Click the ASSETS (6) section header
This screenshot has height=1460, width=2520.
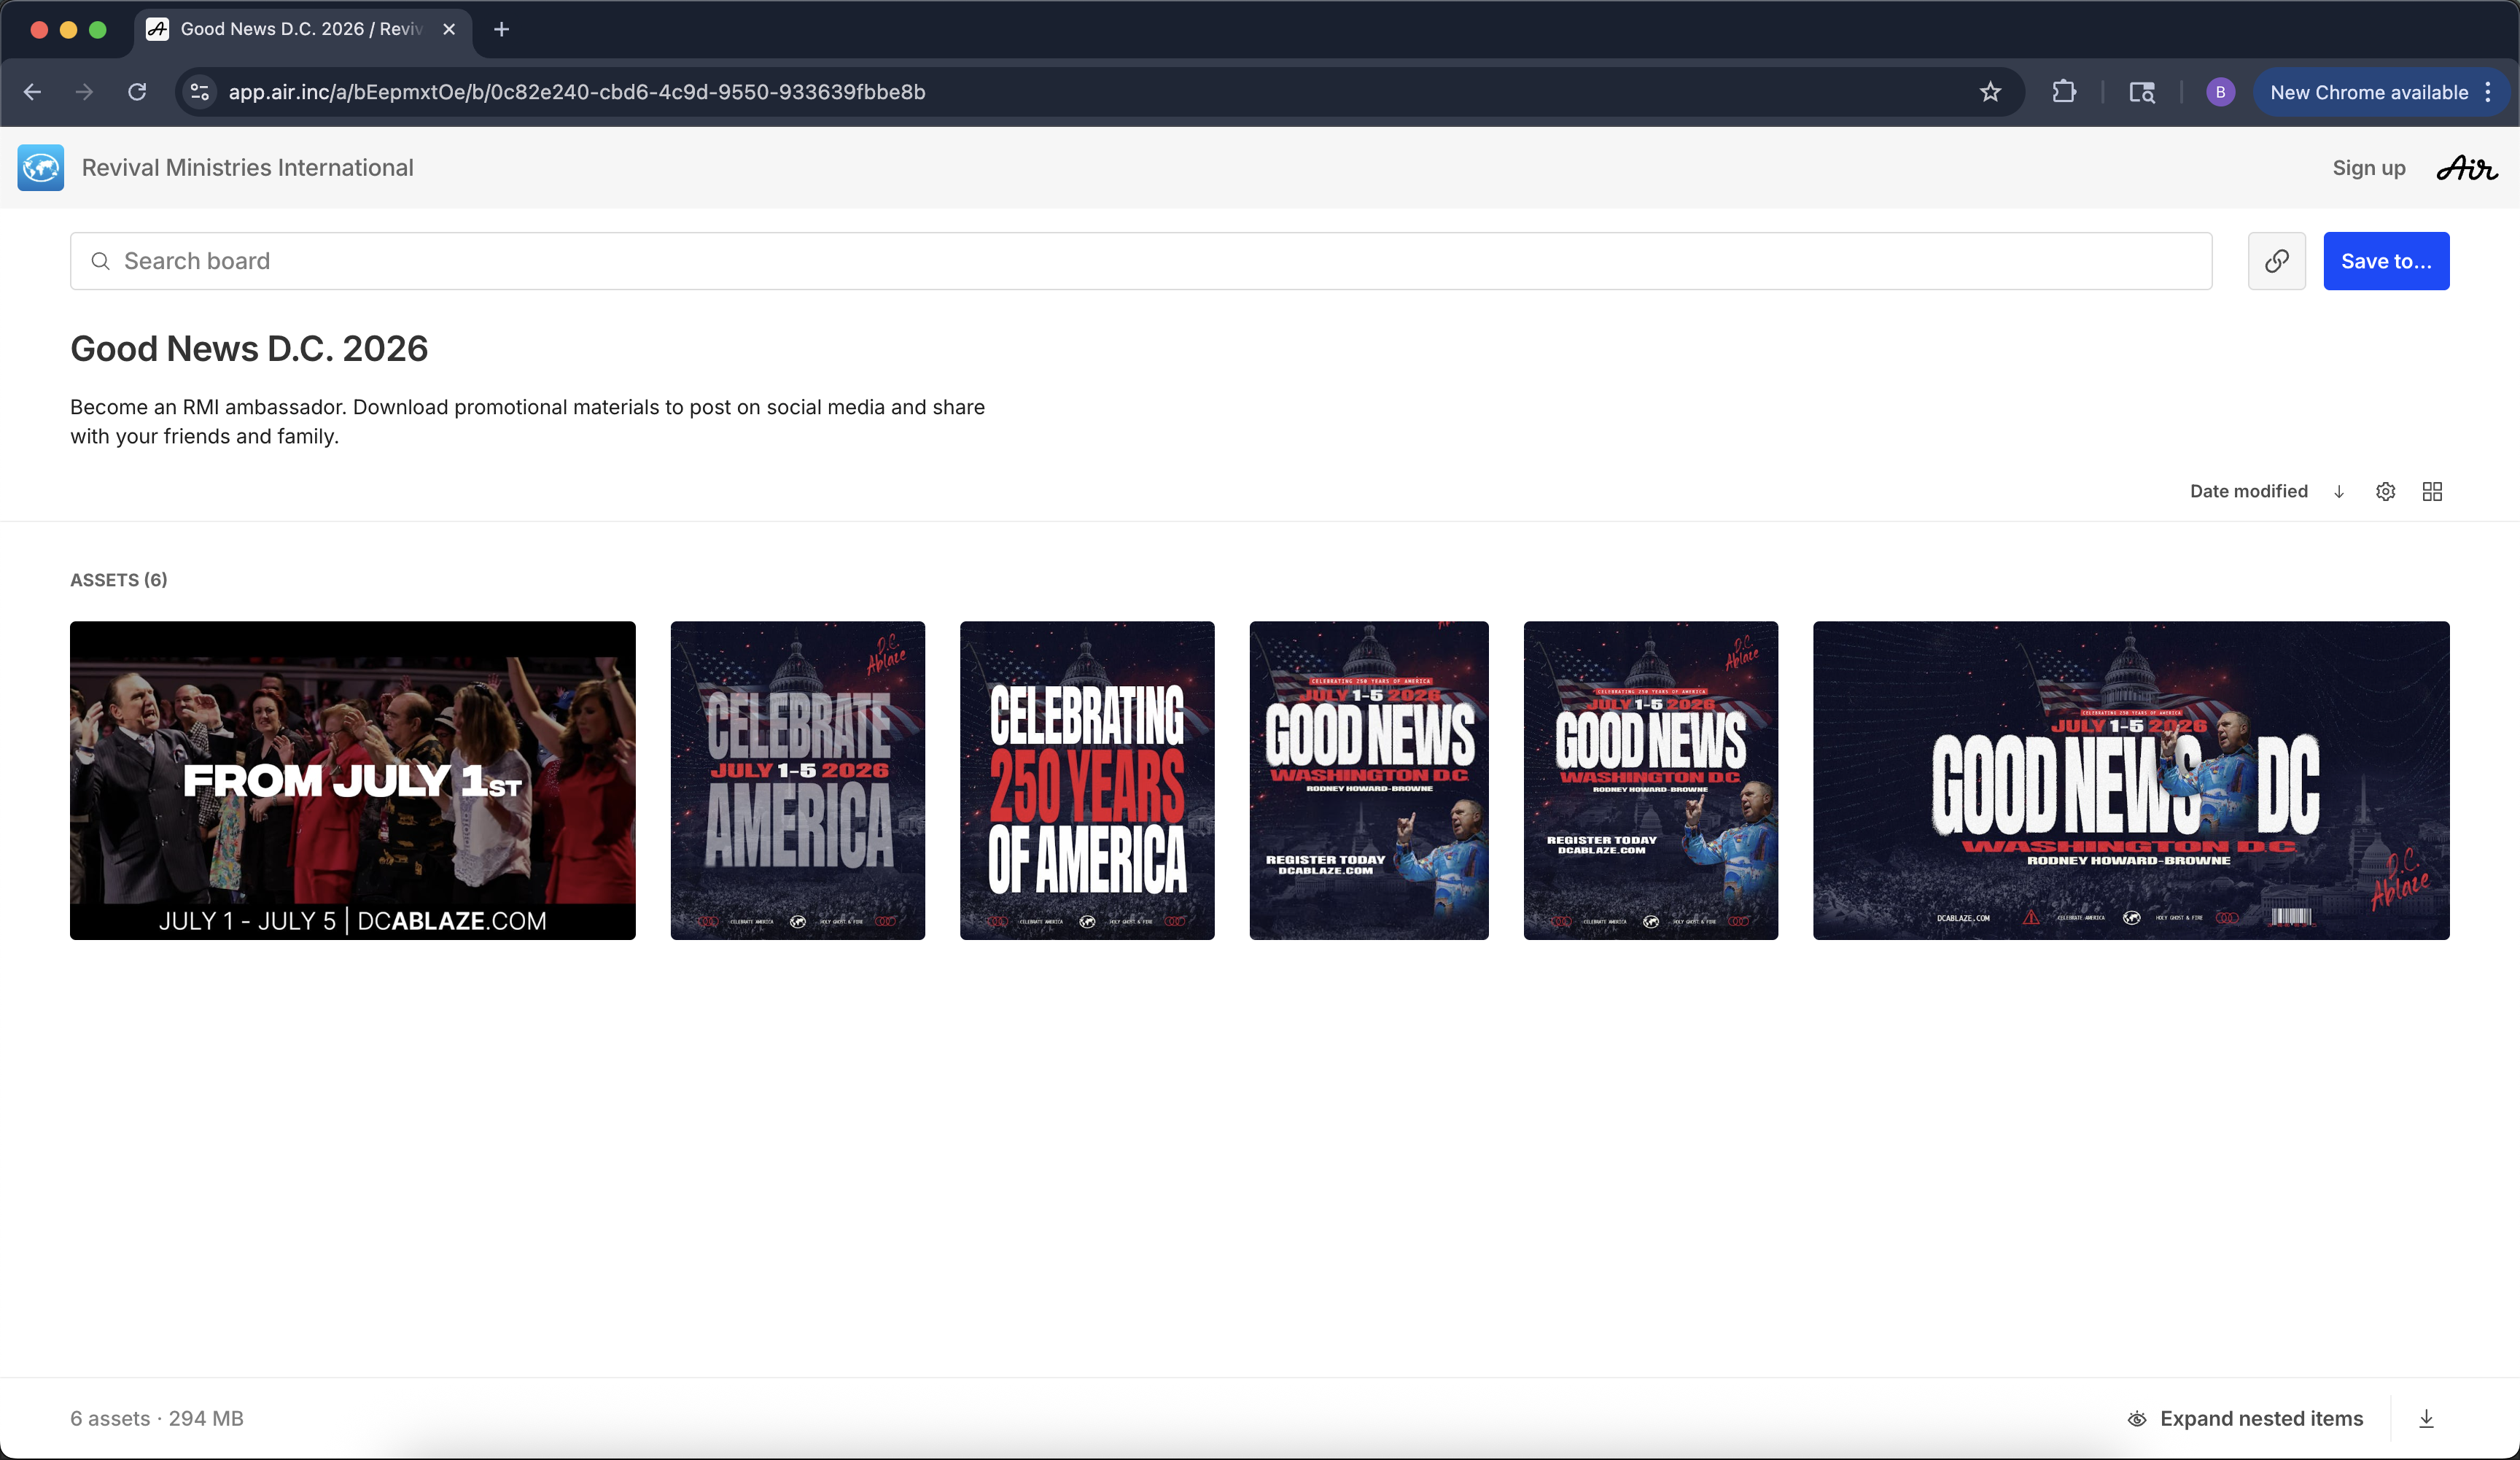pos(119,580)
